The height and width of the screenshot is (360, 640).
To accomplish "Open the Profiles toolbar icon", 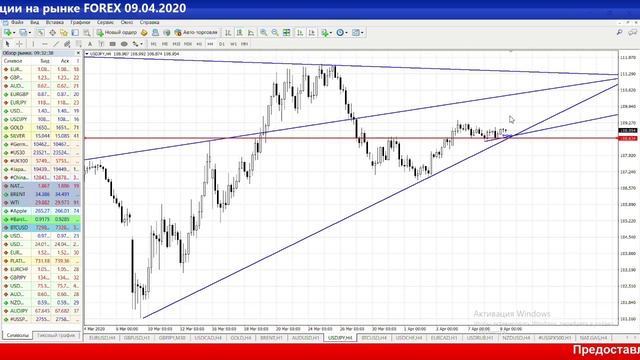I will [22, 32].
